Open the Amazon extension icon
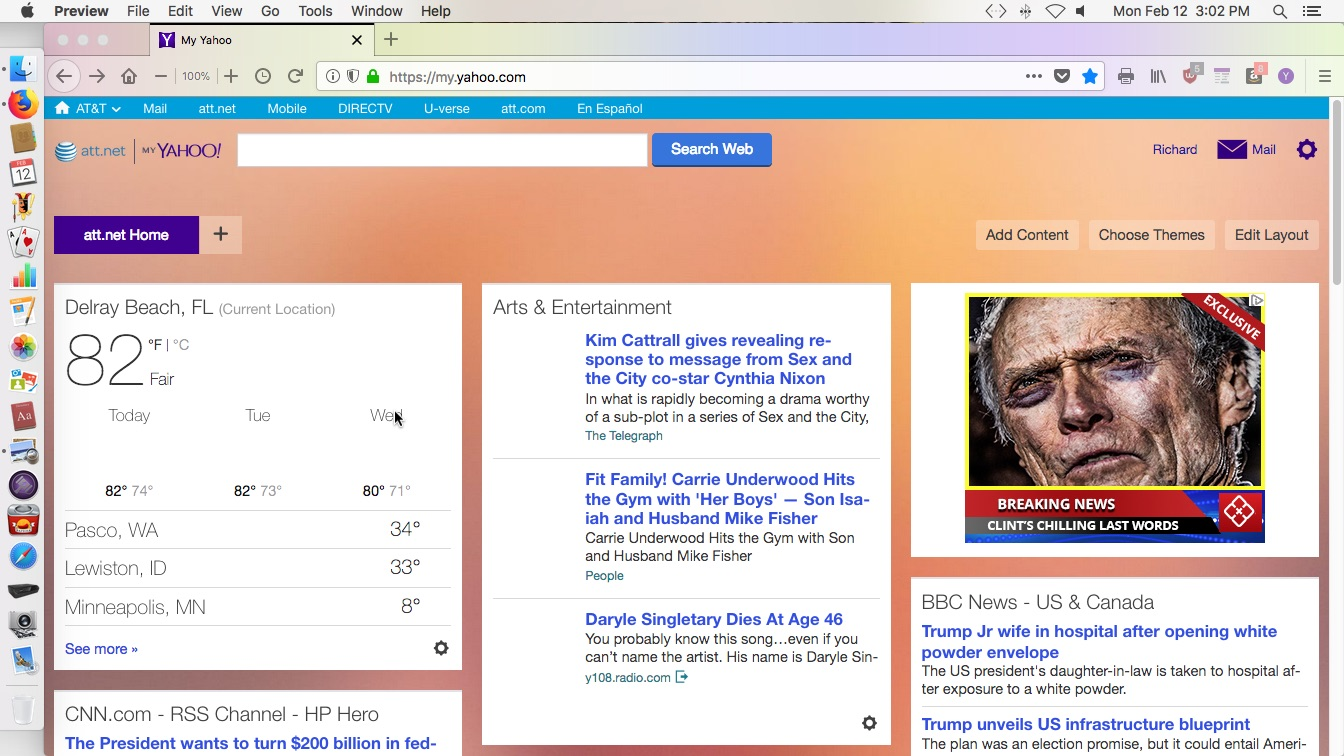This screenshot has width=1344, height=756. click(x=1255, y=75)
